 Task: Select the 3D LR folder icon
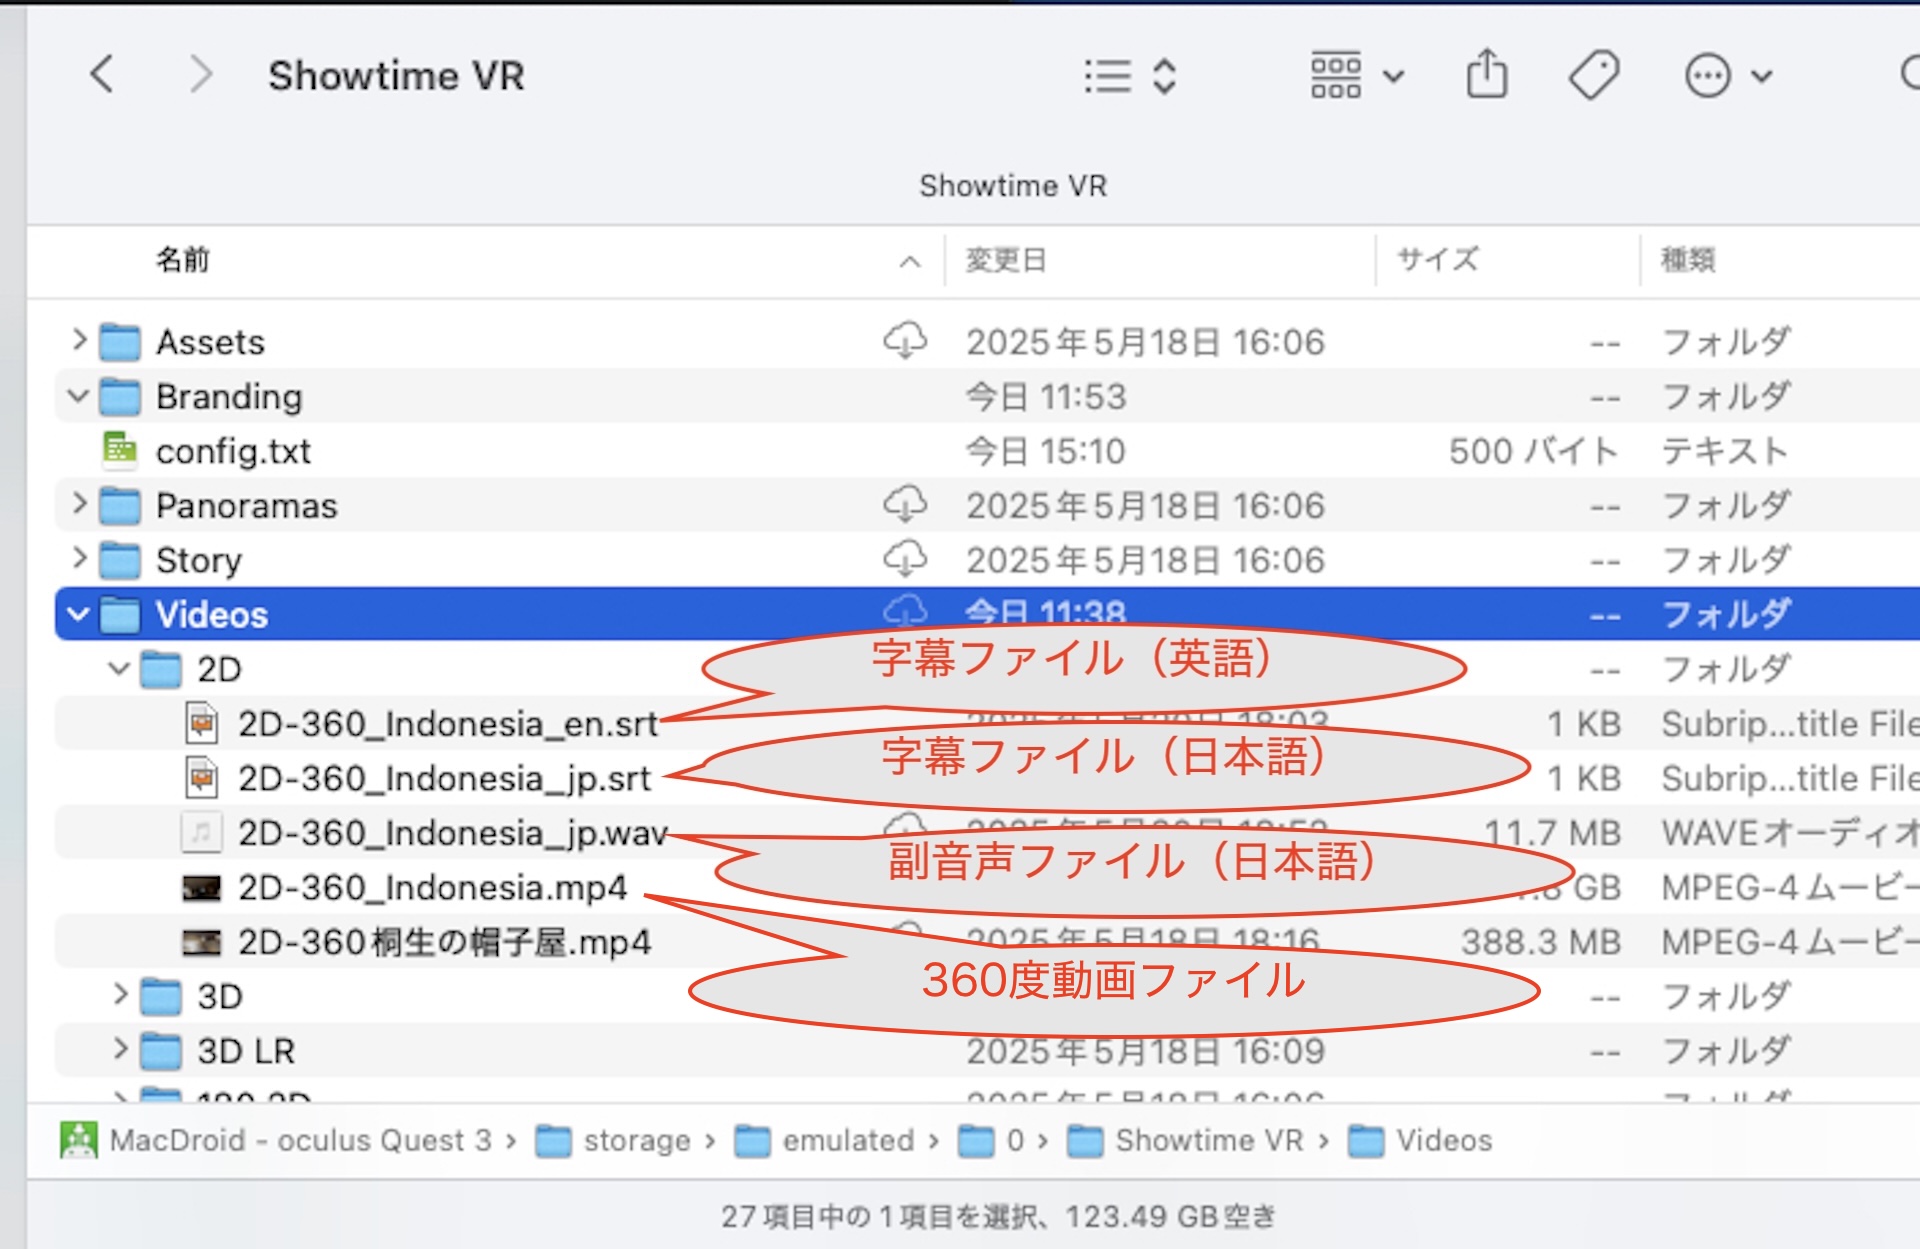point(161,1051)
